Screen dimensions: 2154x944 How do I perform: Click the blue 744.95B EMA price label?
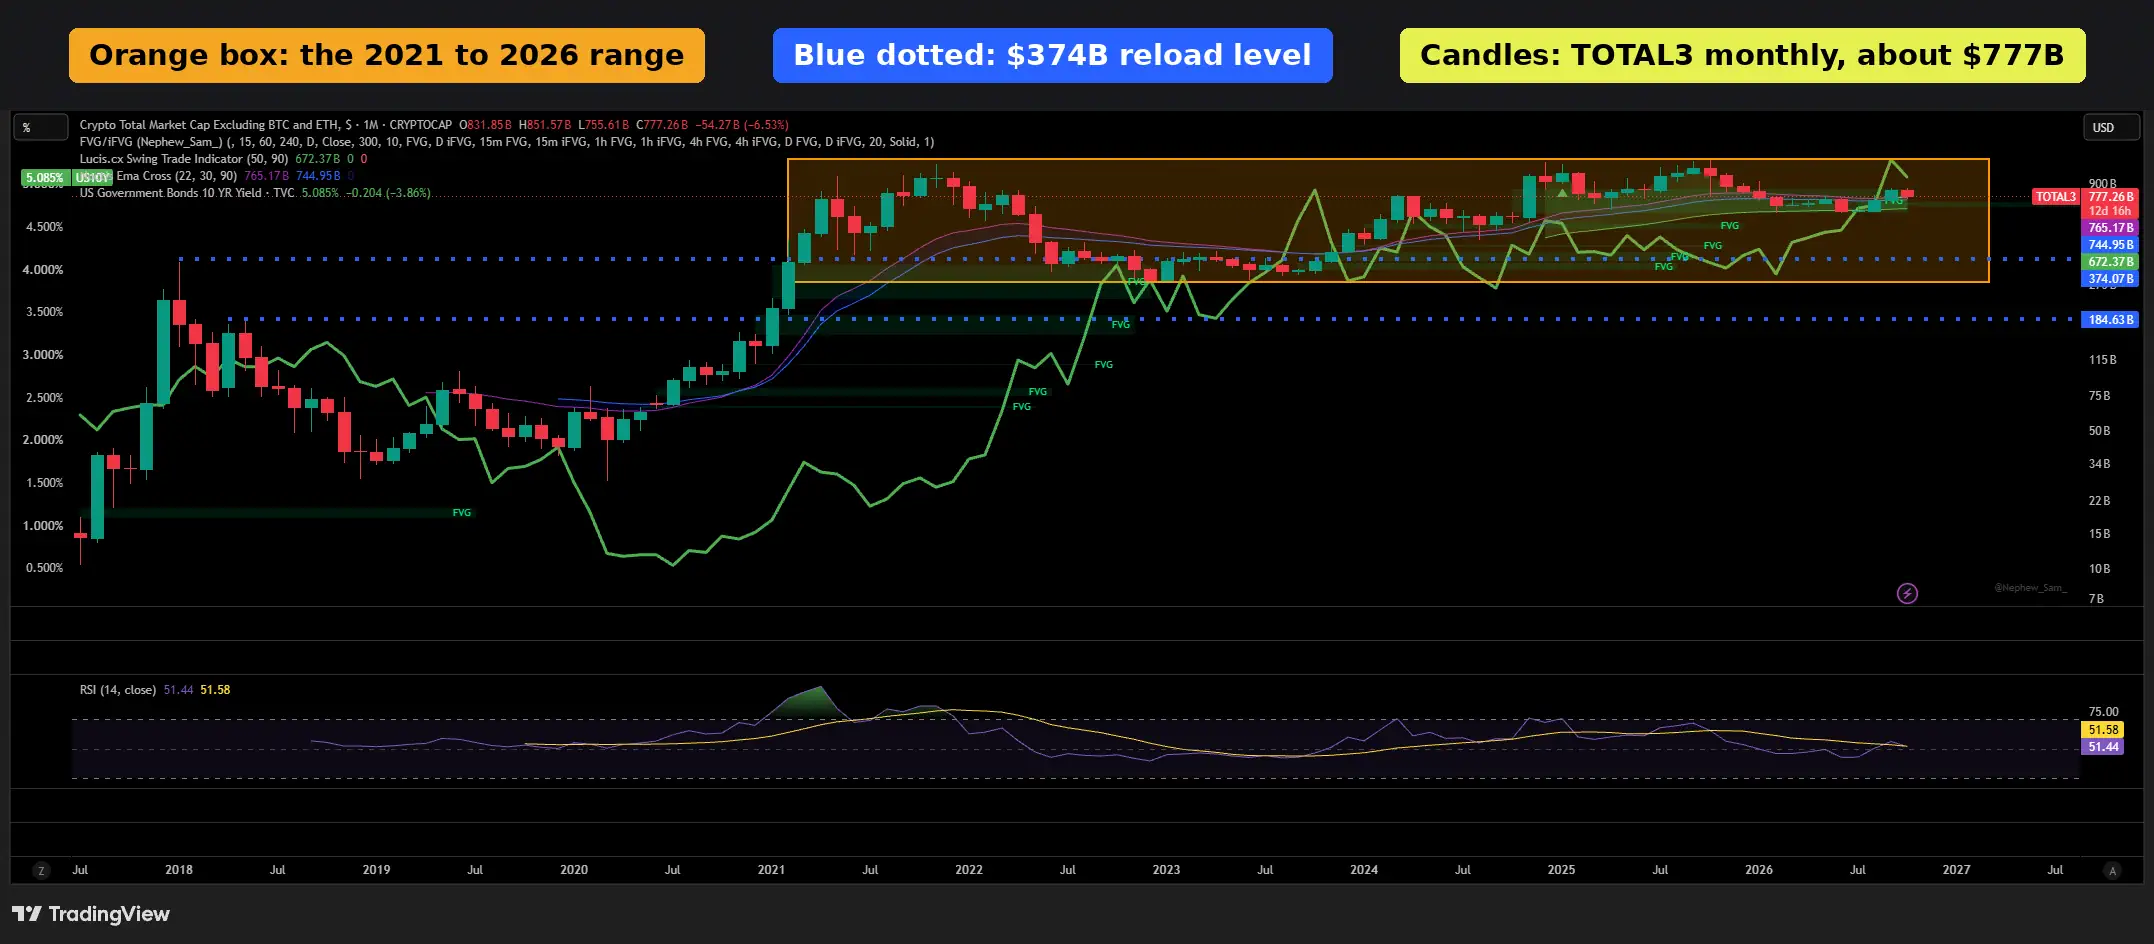click(x=2111, y=245)
